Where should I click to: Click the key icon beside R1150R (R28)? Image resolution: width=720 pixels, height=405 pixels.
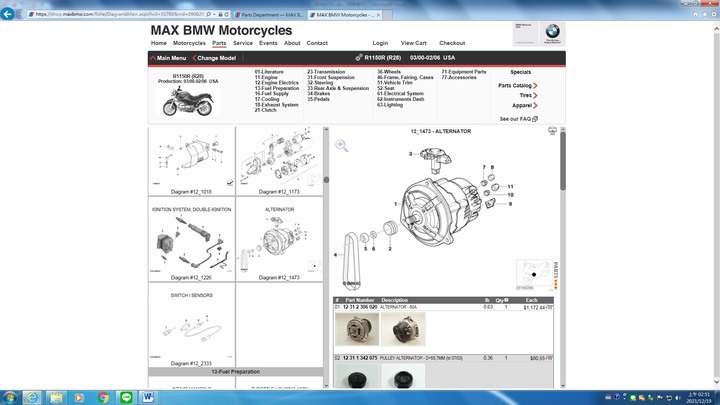click(359, 57)
